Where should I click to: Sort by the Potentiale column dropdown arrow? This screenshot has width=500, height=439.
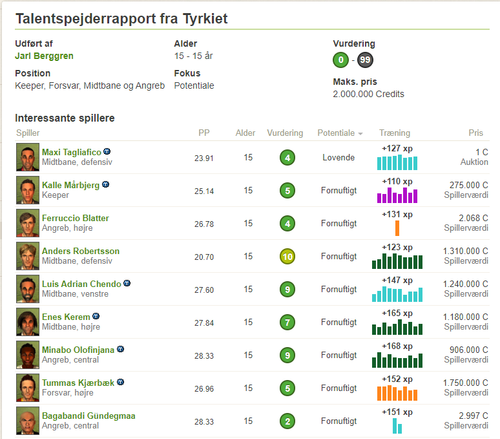tap(360, 134)
